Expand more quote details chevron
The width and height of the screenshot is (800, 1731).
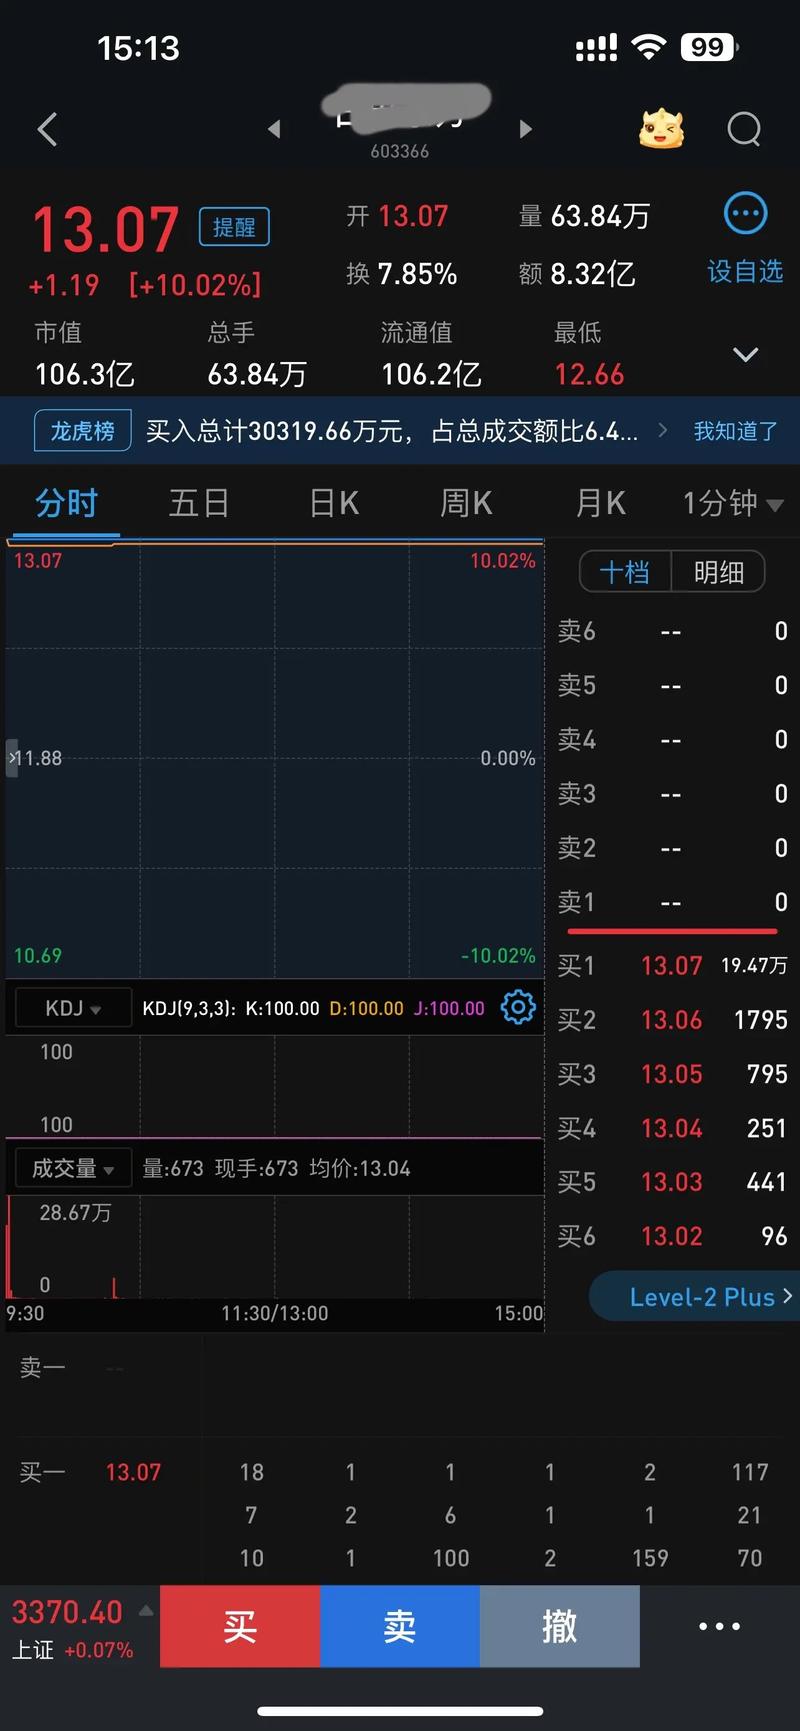tap(746, 355)
